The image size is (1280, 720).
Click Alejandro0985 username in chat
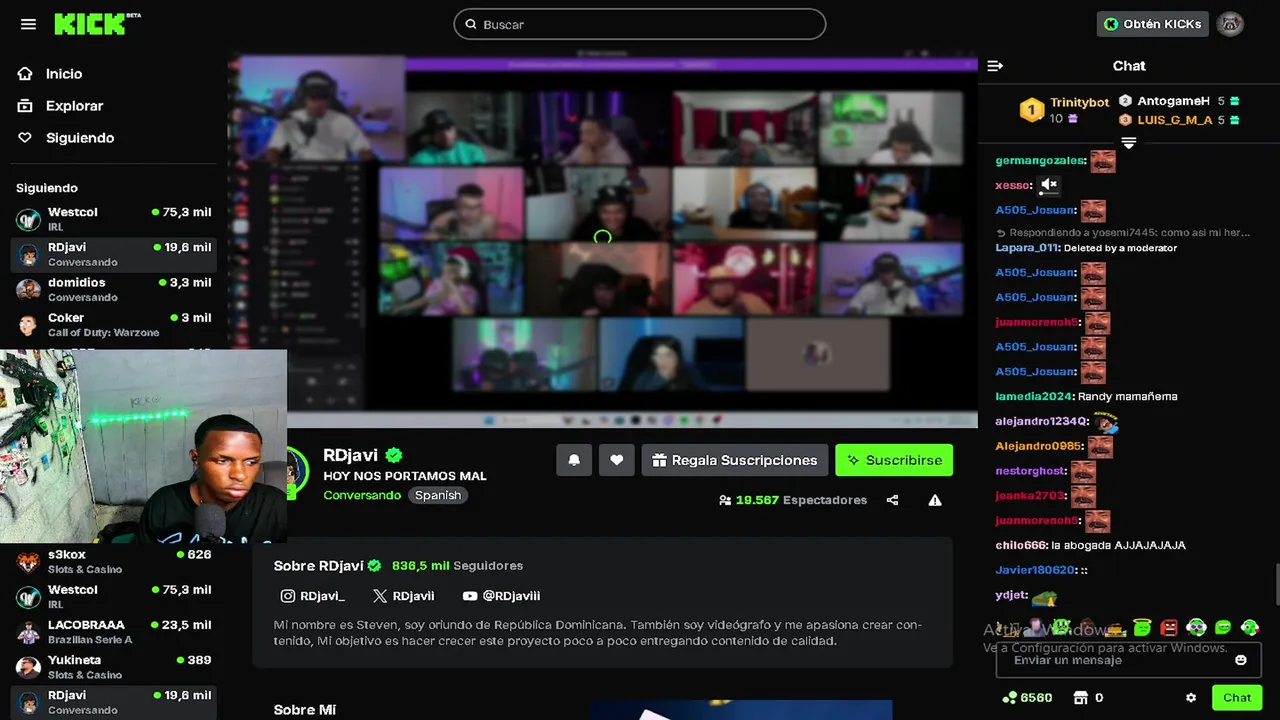(1040, 446)
